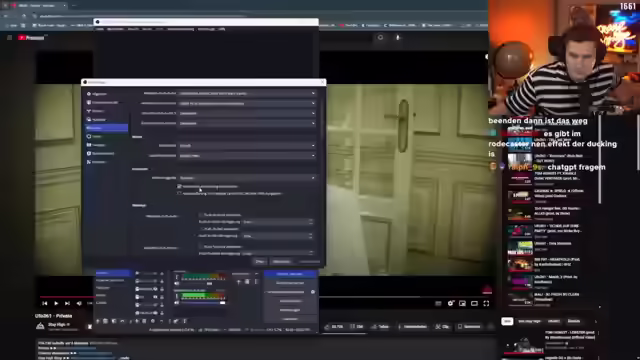The width and height of the screenshot is (640, 360).
Task: Click Herunterladen download button under video
Action: pyautogui.click(x=412, y=327)
